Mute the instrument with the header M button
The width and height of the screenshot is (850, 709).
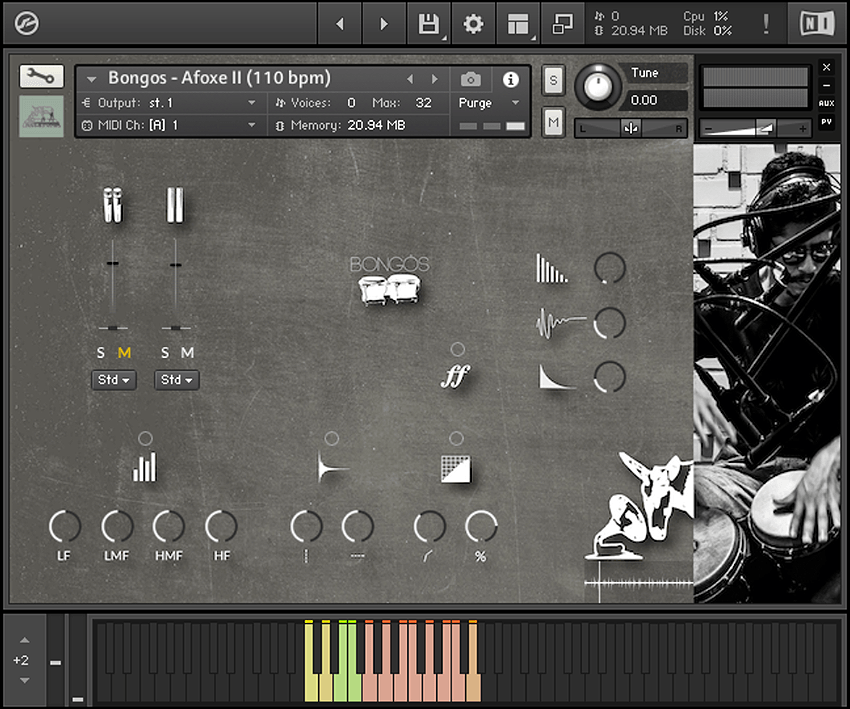553,122
